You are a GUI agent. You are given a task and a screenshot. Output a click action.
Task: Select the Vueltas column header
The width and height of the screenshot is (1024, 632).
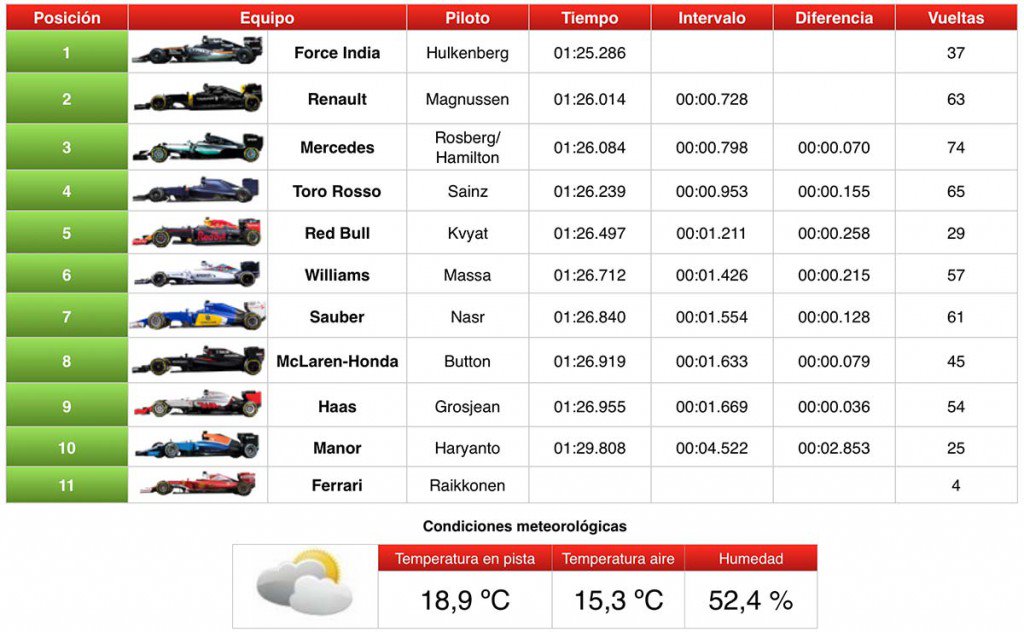(x=956, y=18)
